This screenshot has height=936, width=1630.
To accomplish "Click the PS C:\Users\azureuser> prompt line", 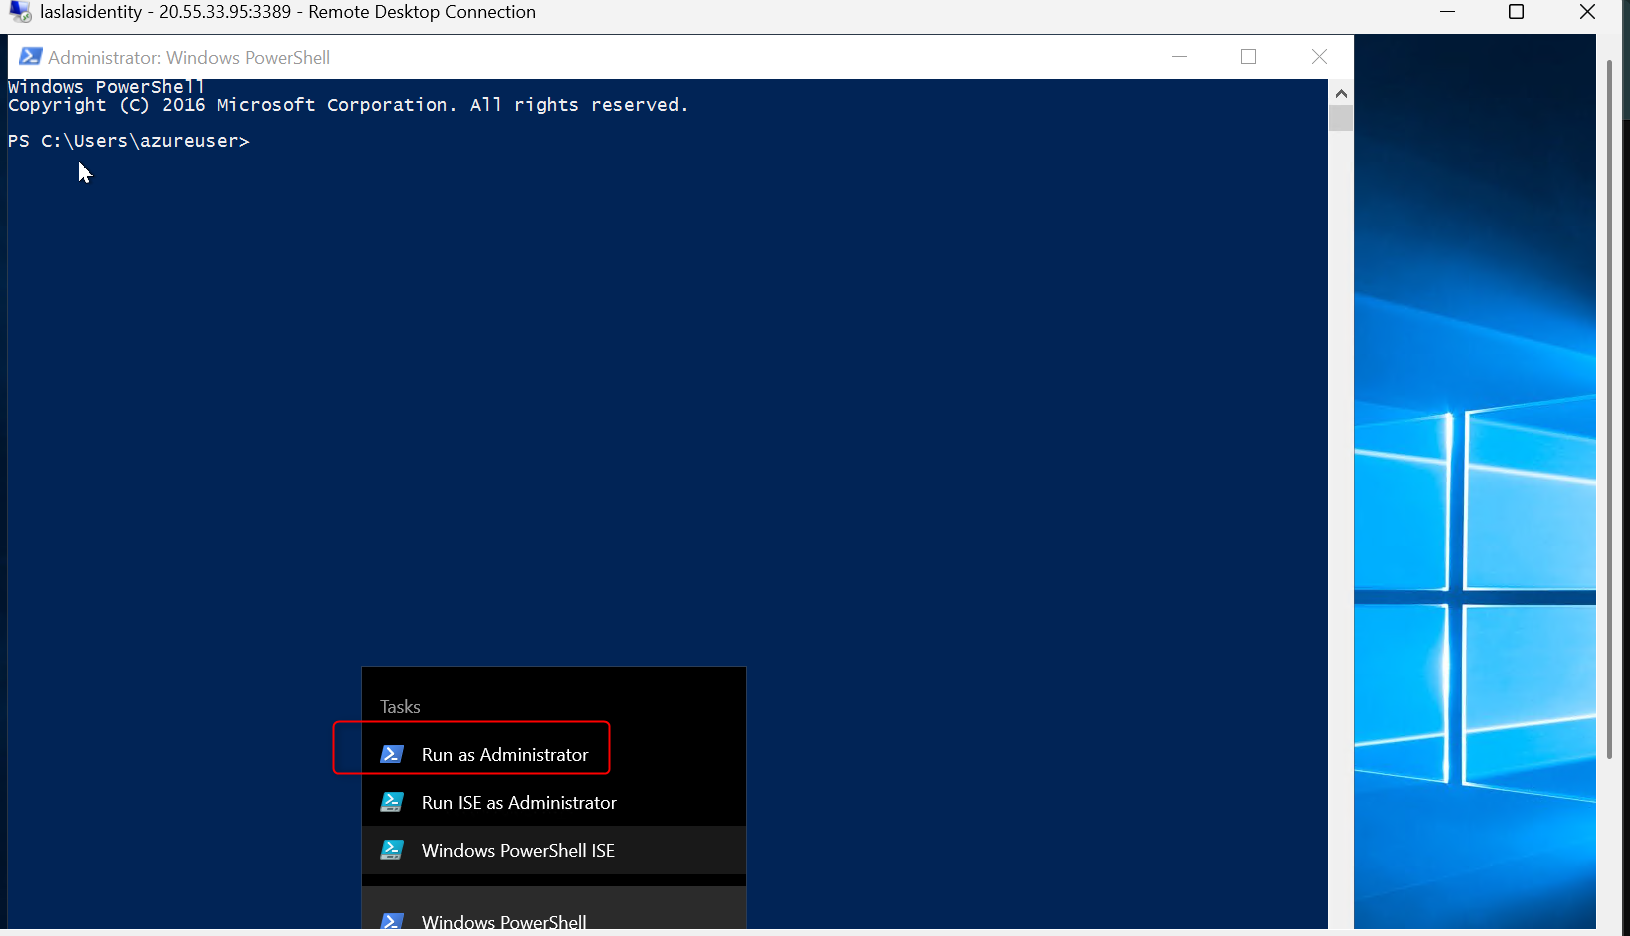I will pos(129,141).
